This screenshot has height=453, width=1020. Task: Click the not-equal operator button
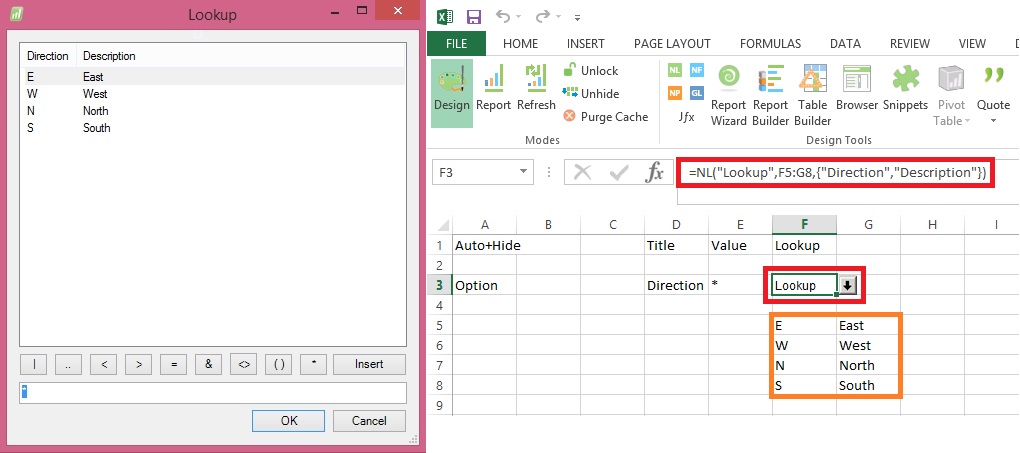[244, 364]
